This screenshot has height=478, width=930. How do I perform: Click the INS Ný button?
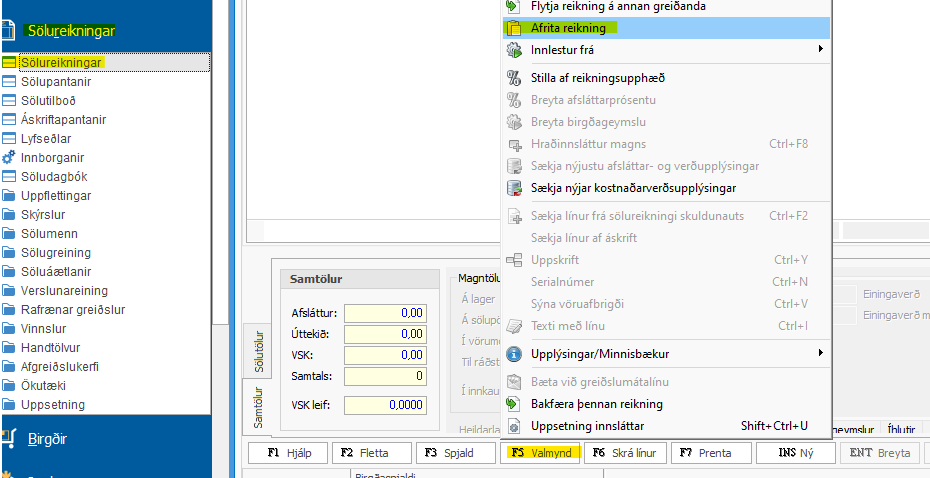coord(794,453)
